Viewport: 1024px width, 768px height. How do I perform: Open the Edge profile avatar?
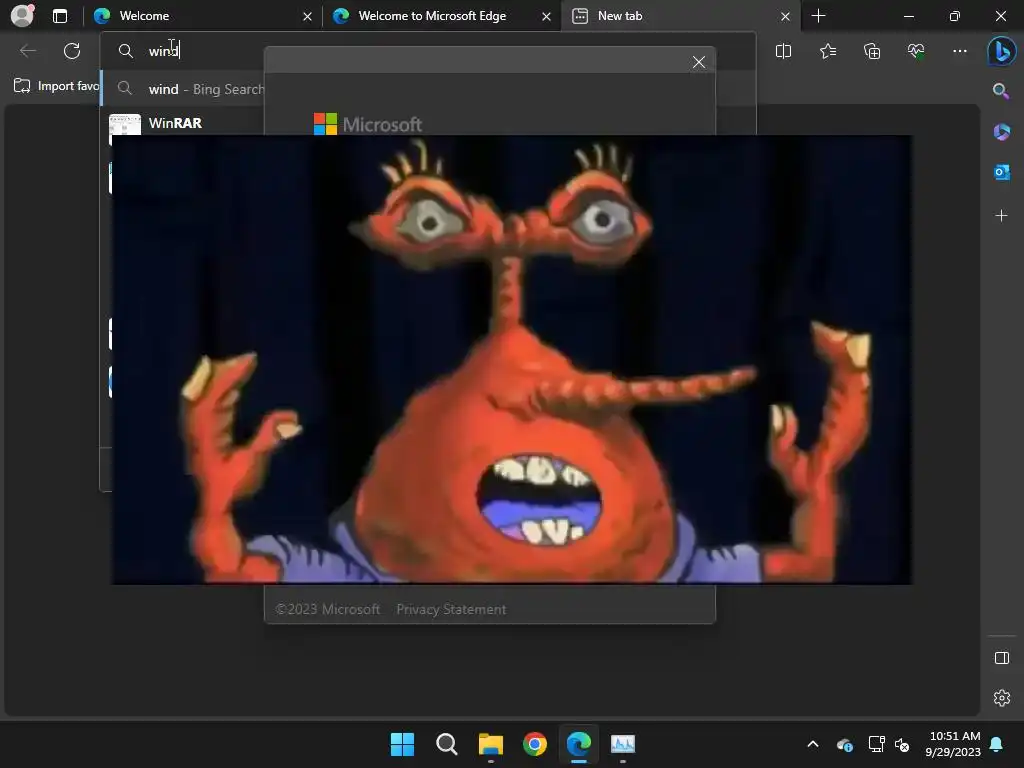23,16
